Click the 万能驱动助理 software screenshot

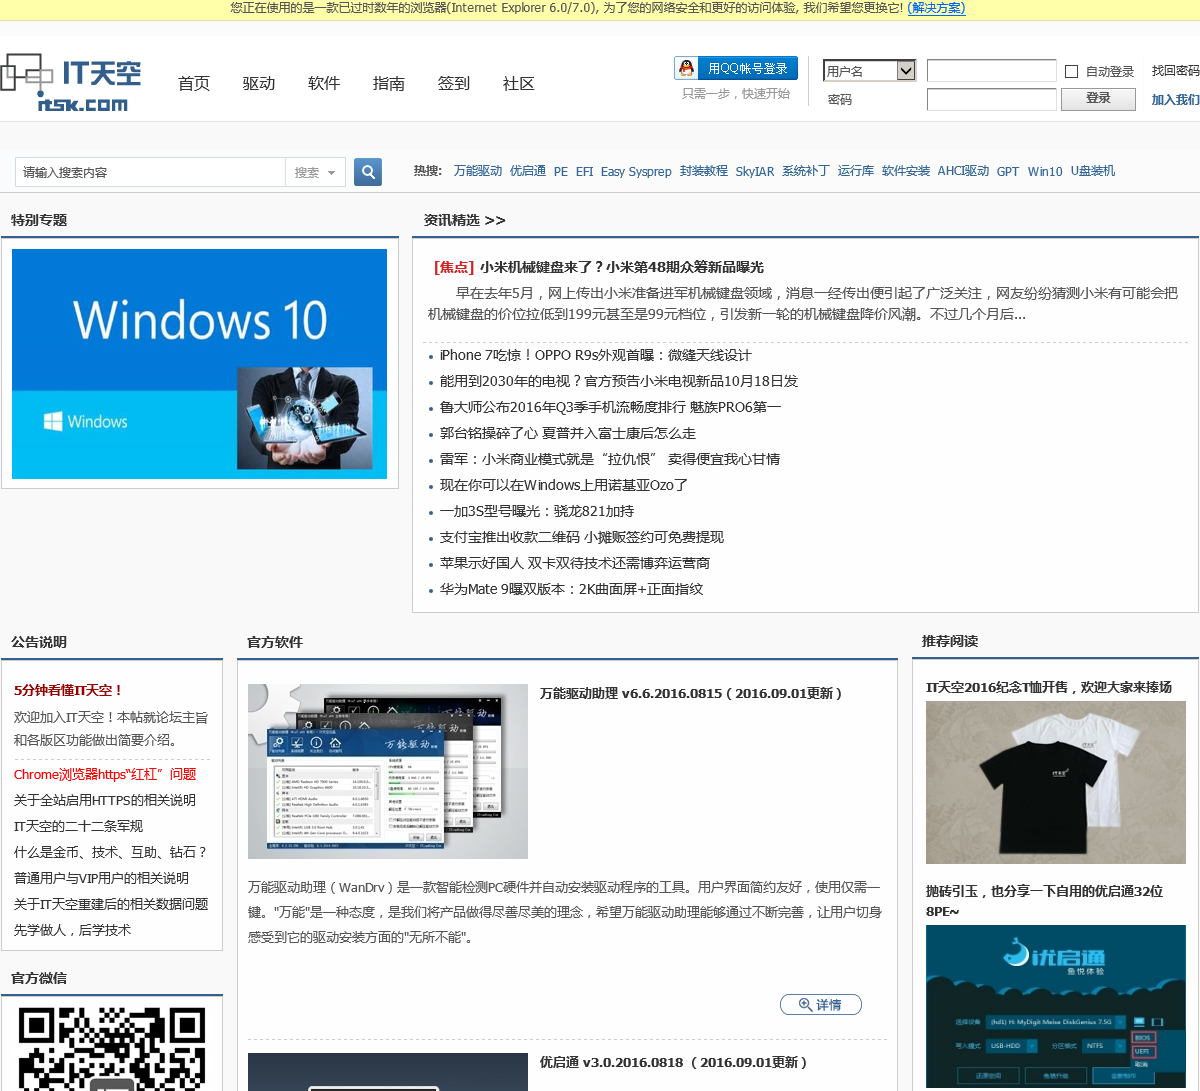(388, 771)
